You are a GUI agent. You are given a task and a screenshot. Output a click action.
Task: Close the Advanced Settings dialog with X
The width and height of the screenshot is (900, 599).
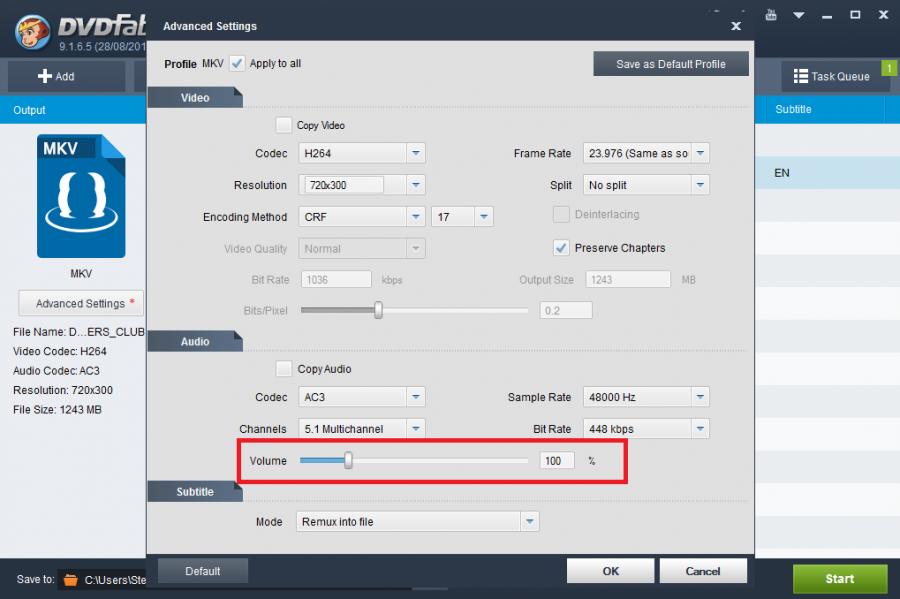(736, 26)
